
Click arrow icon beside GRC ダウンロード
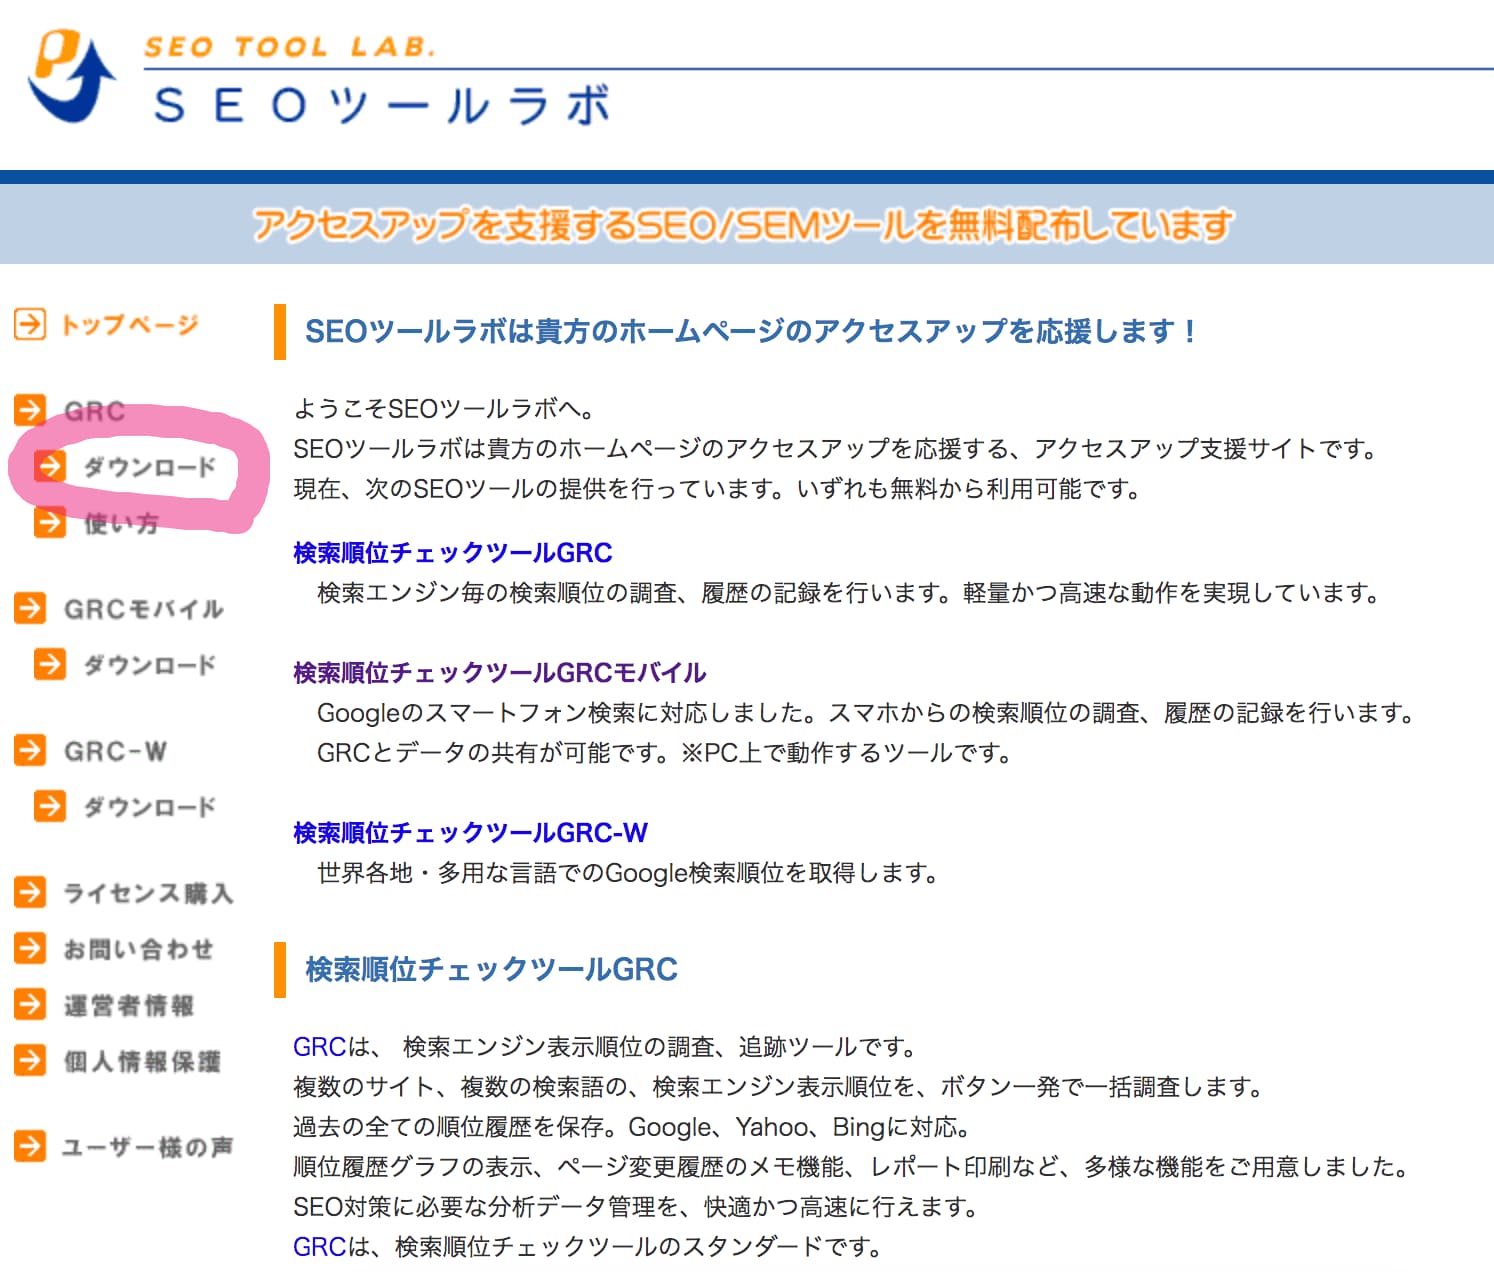coord(50,466)
